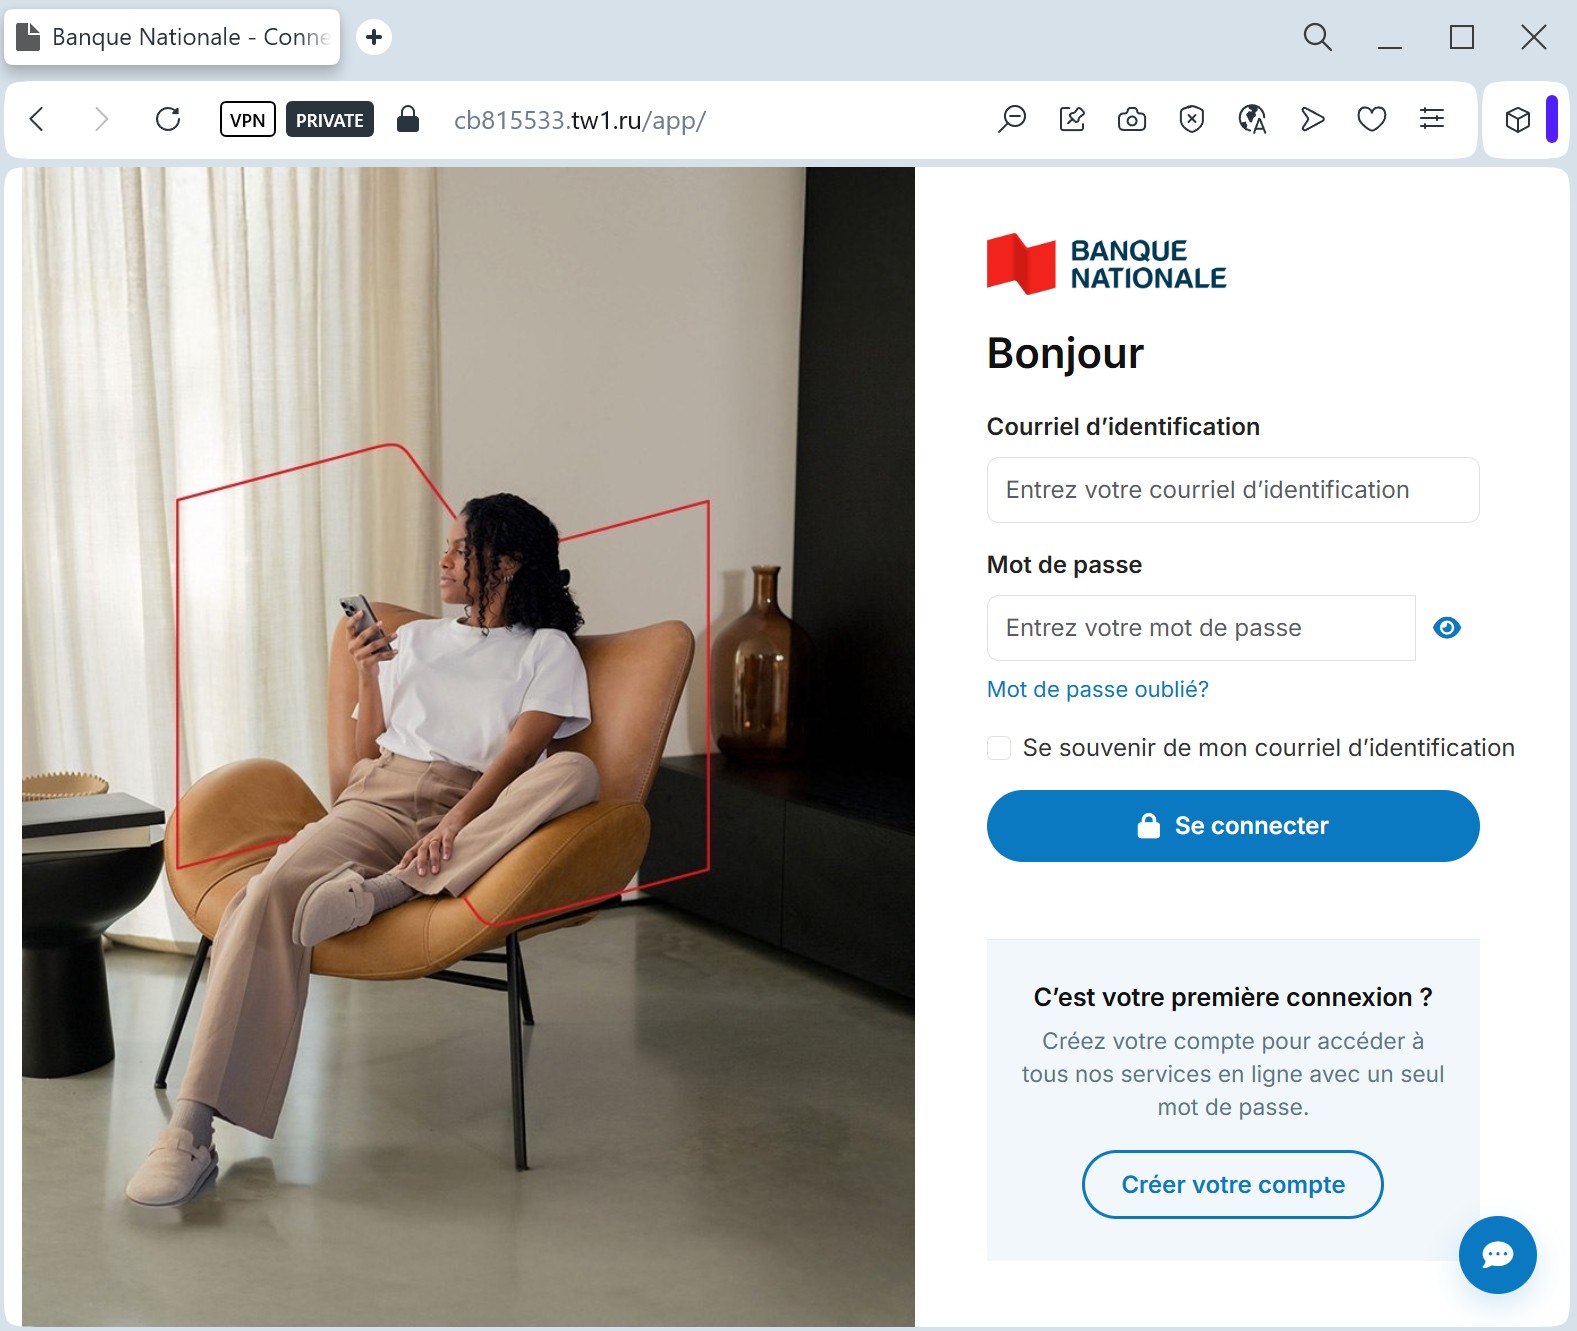Click the browser back arrow
The image size is (1577, 1331).
click(37, 120)
